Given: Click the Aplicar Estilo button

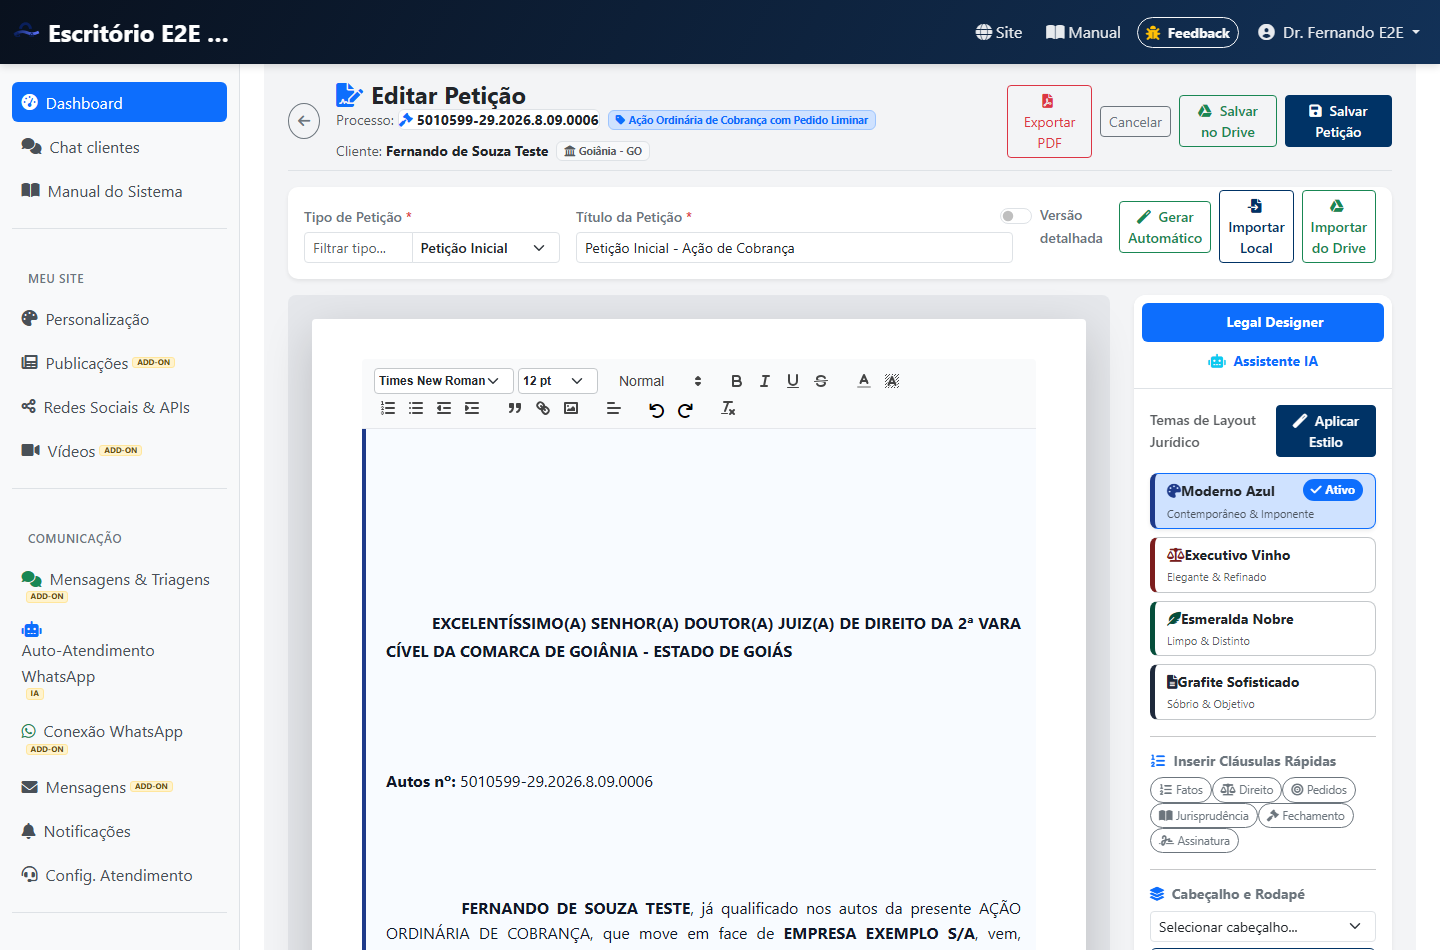Looking at the screenshot, I should pyautogui.click(x=1326, y=431).
